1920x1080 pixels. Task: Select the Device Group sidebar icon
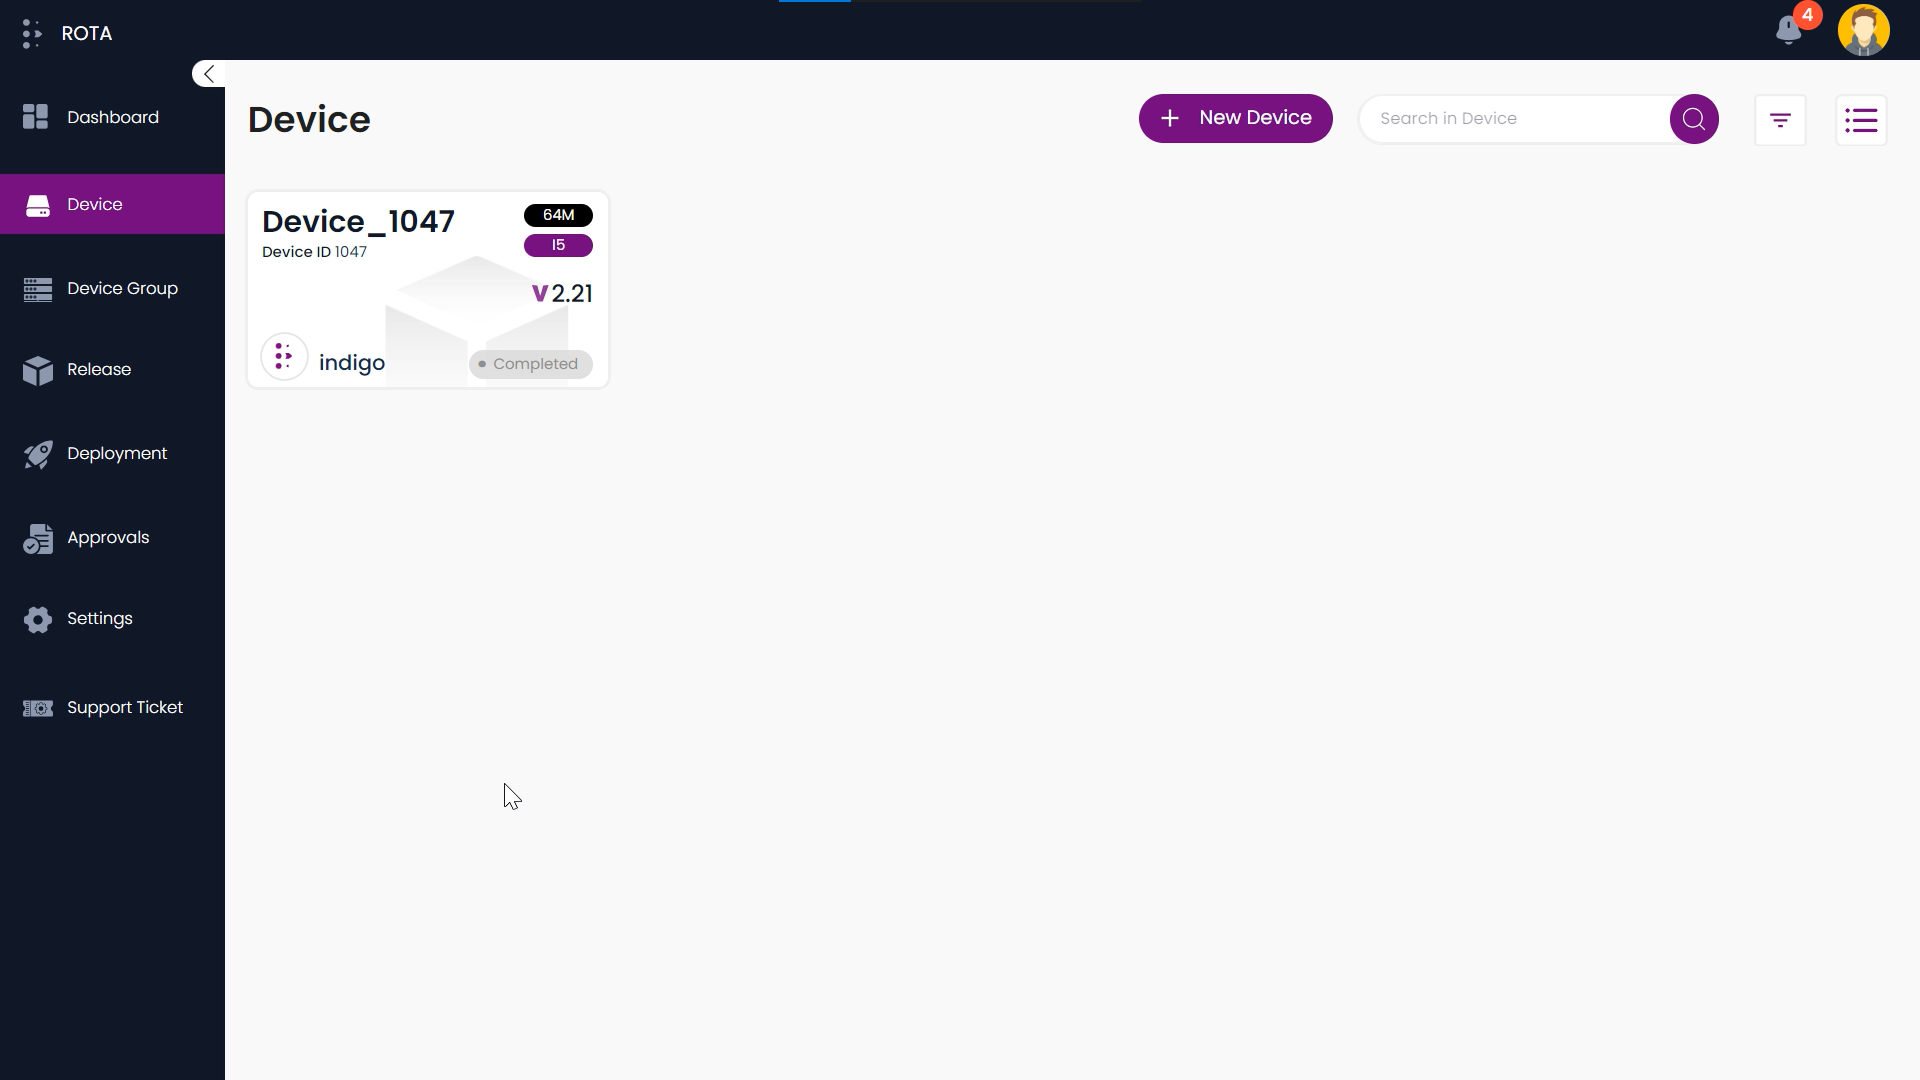(x=37, y=287)
